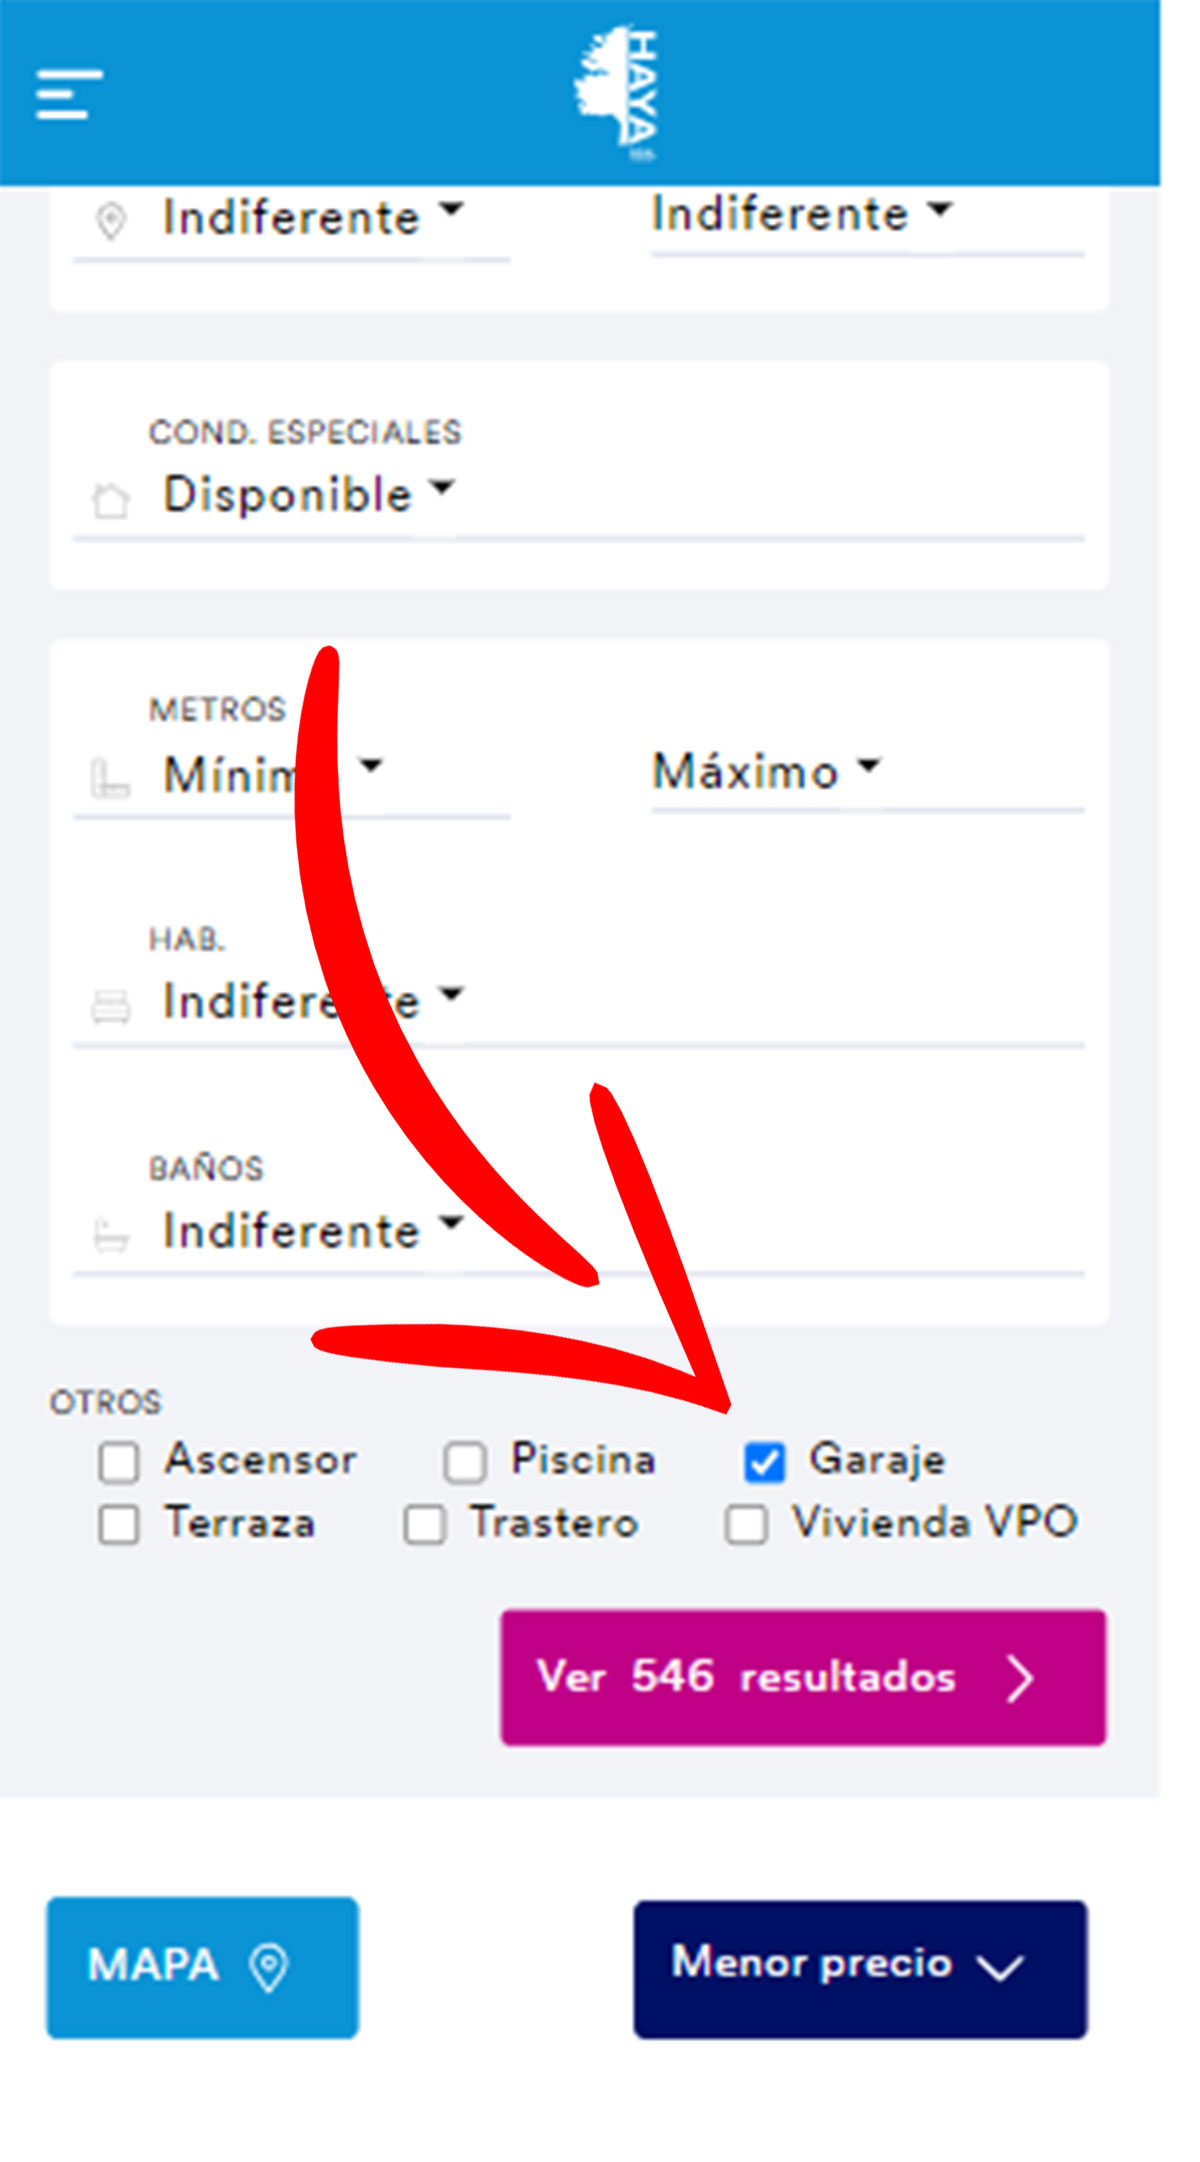Tick the Piscina checkbox
Image resolution: width=1200 pixels, height=2162 pixels.
click(x=465, y=1462)
